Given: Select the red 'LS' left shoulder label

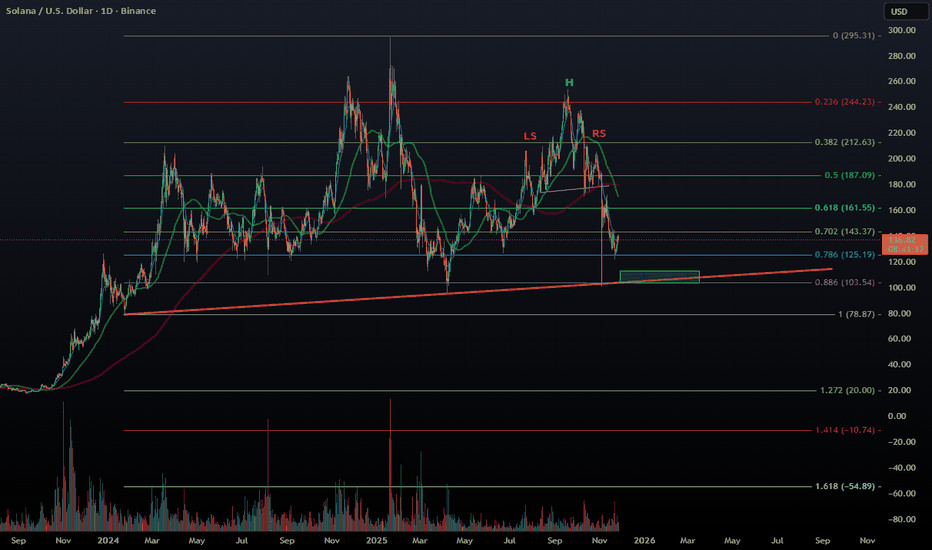Looking at the screenshot, I should click(x=529, y=135).
